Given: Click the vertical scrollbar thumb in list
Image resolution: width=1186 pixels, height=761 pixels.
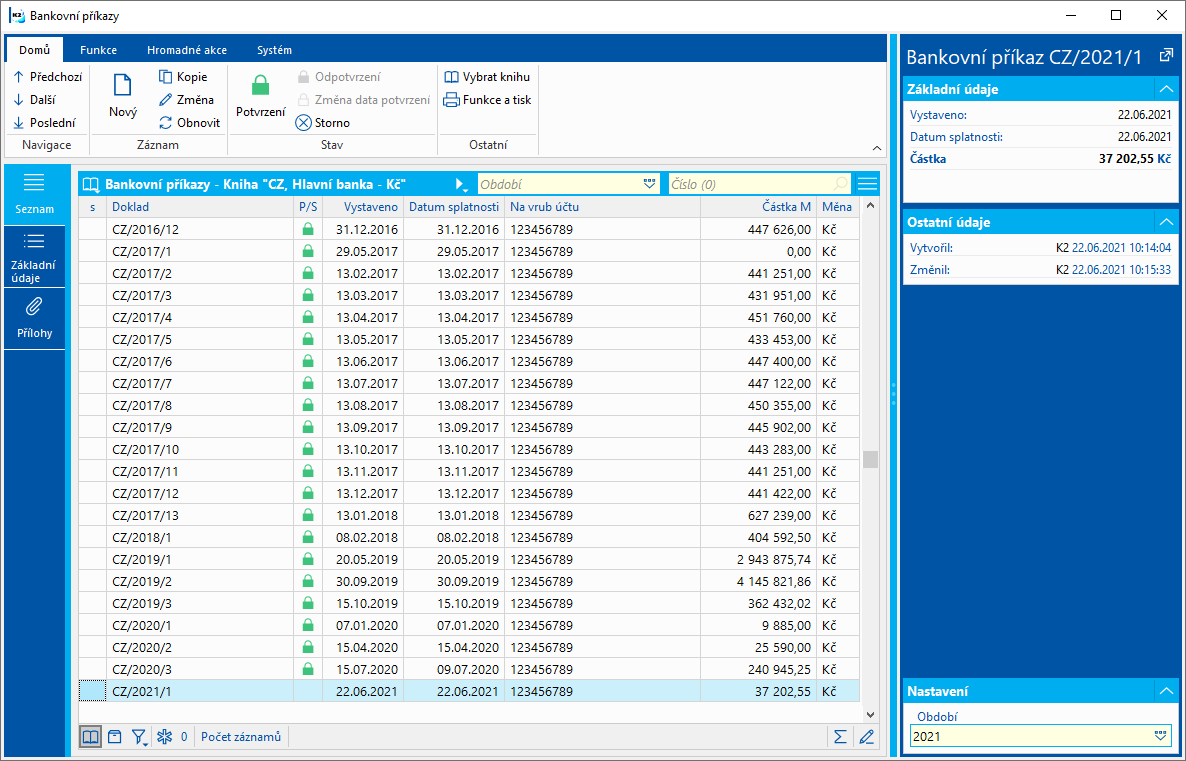Looking at the screenshot, I should pyautogui.click(x=870, y=459).
